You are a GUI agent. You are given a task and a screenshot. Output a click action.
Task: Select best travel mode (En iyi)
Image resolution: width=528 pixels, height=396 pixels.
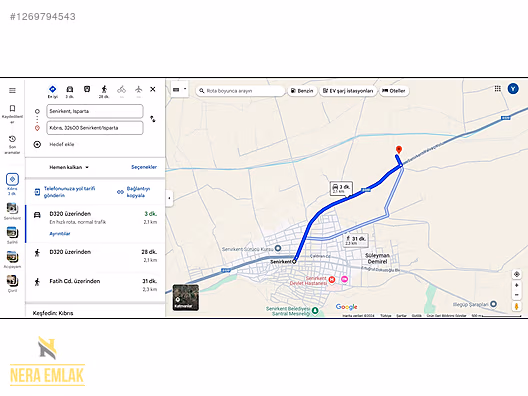[53, 92]
